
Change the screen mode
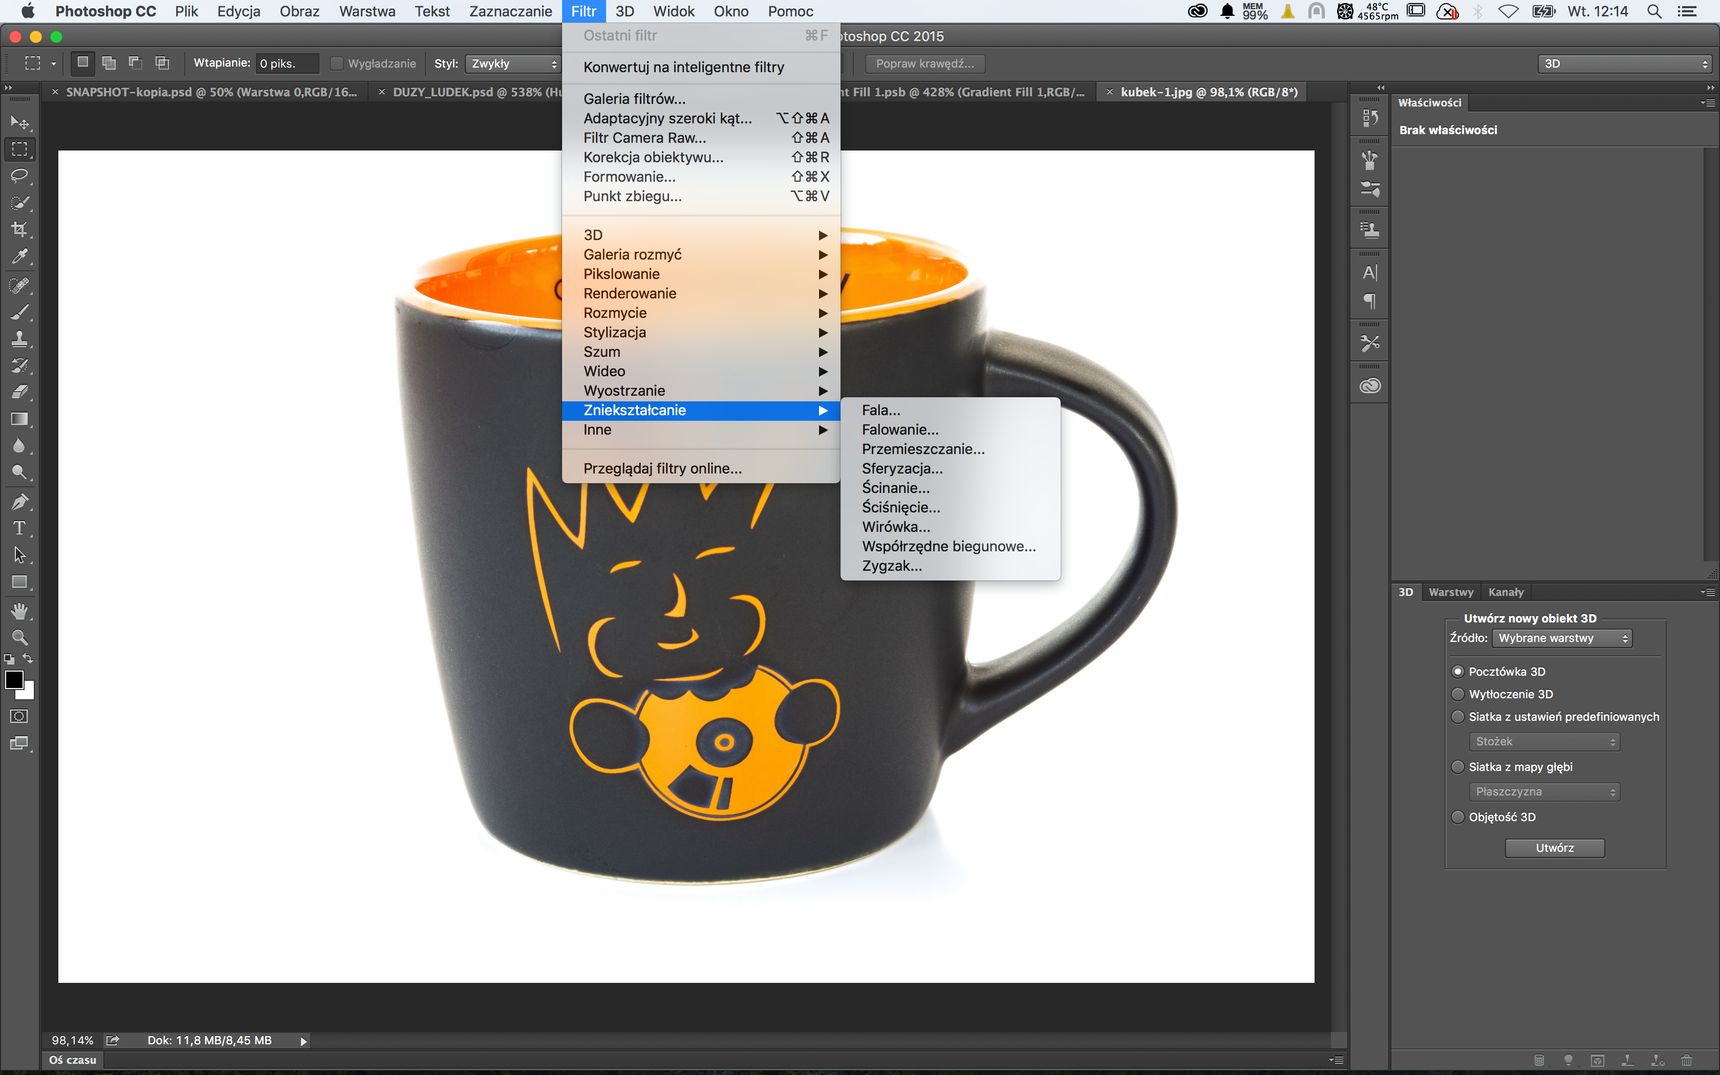pyautogui.click(x=19, y=743)
